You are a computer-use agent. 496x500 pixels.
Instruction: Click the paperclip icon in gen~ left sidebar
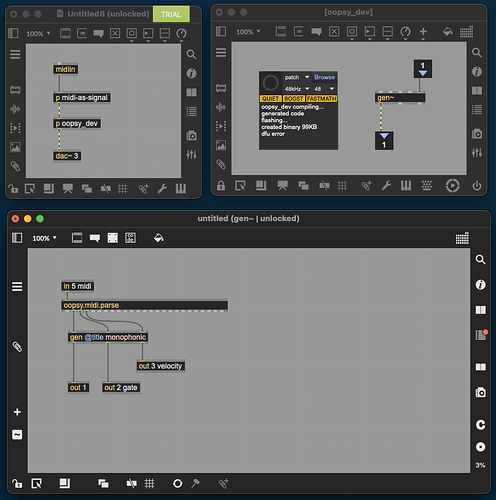[x=17, y=347]
